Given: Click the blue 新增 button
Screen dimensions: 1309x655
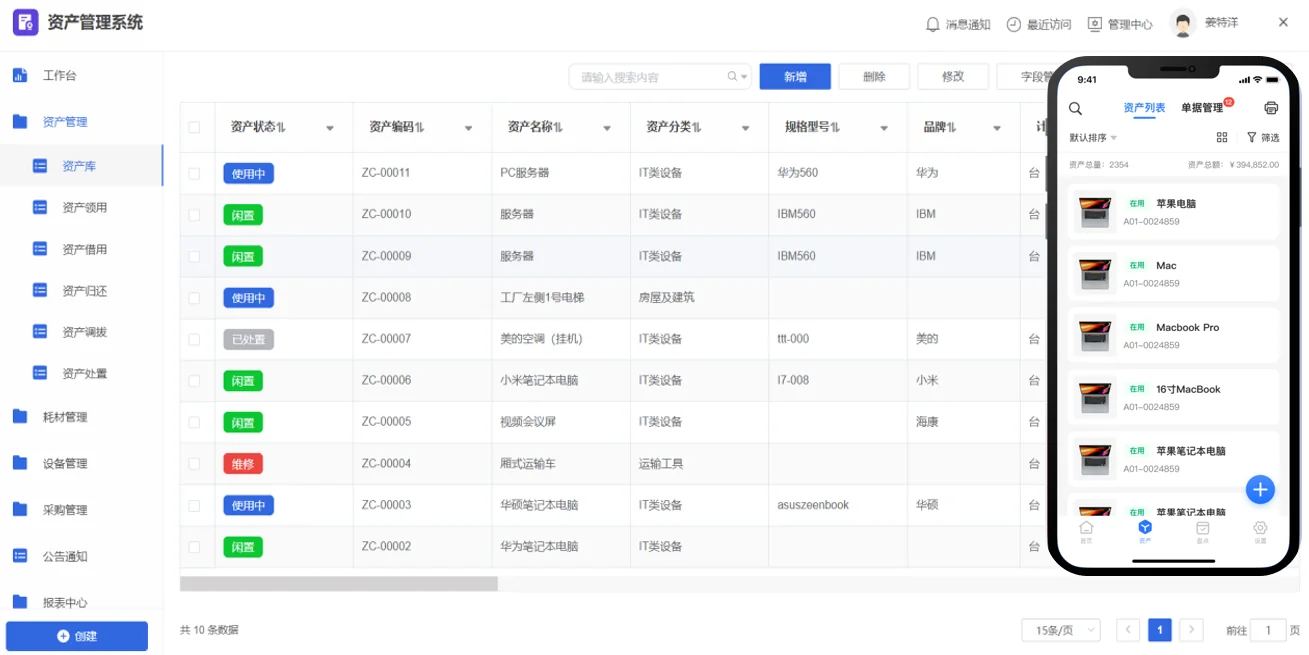Looking at the screenshot, I should pos(795,76).
